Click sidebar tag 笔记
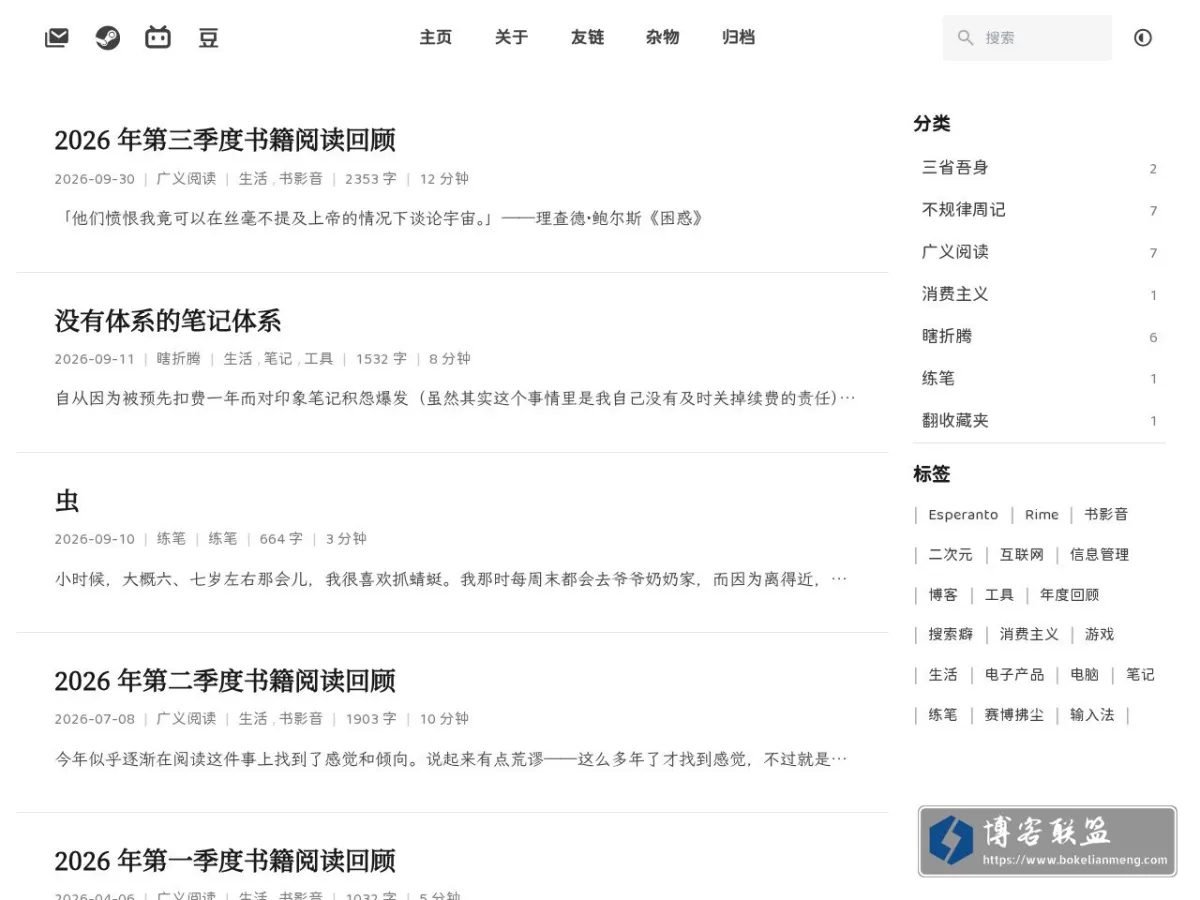 [x=1140, y=675]
